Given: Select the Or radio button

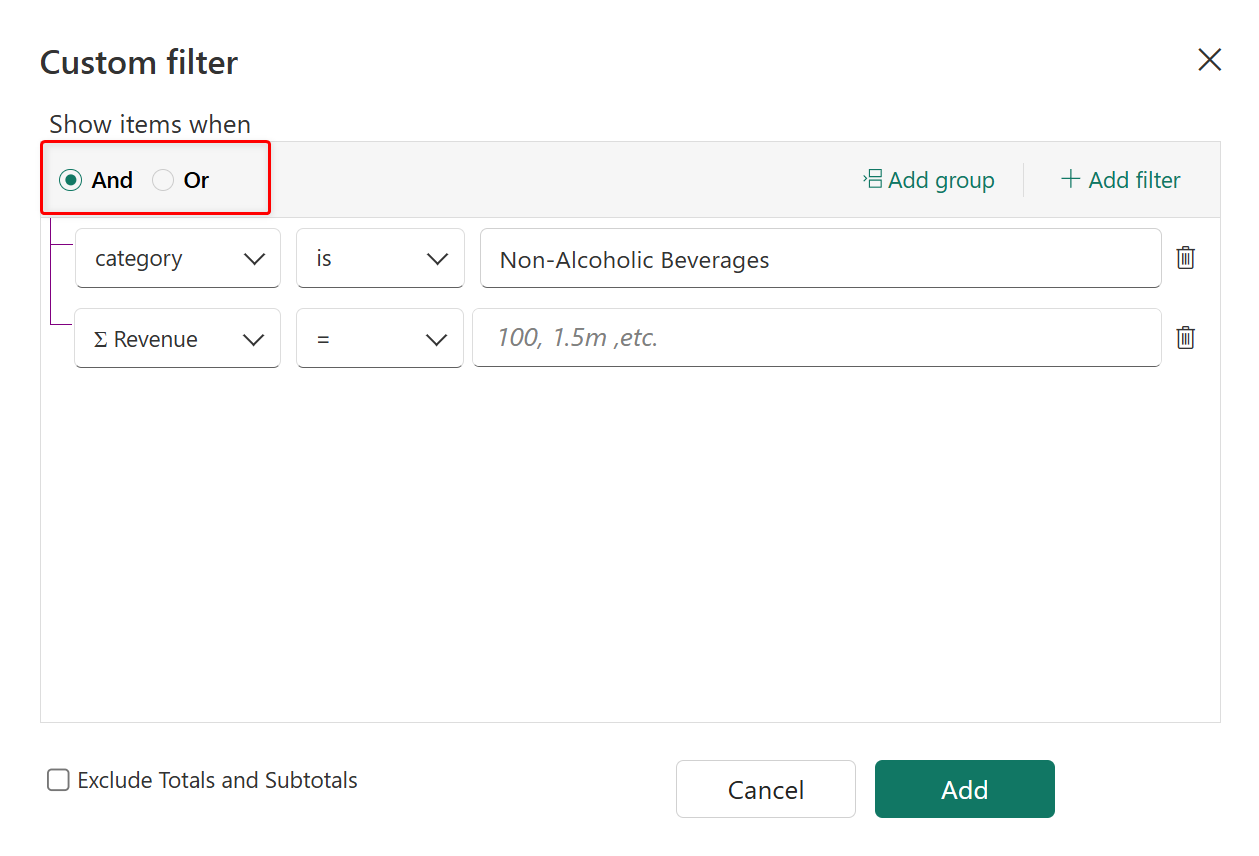Looking at the screenshot, I should coord(163,180).
